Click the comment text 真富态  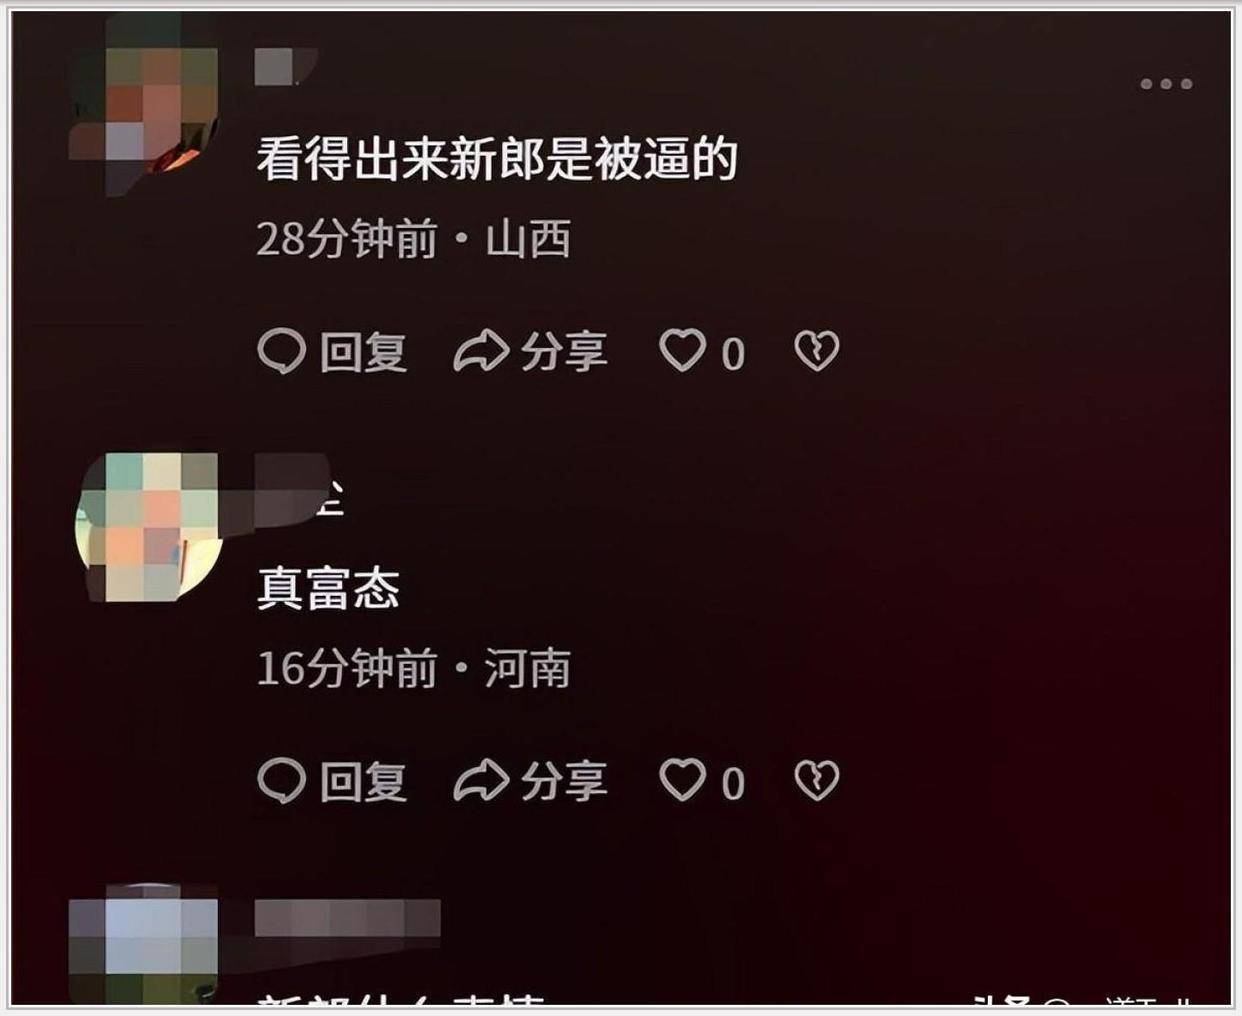329,588
